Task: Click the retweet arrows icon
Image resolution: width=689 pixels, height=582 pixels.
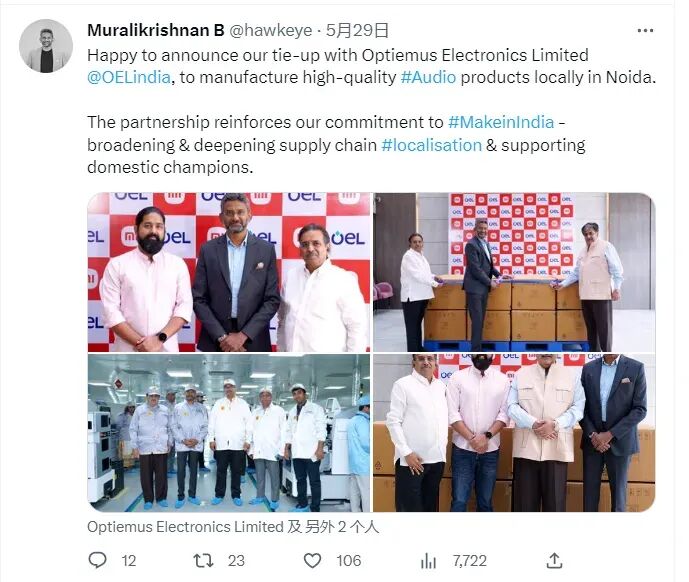Action: point(203,560)
